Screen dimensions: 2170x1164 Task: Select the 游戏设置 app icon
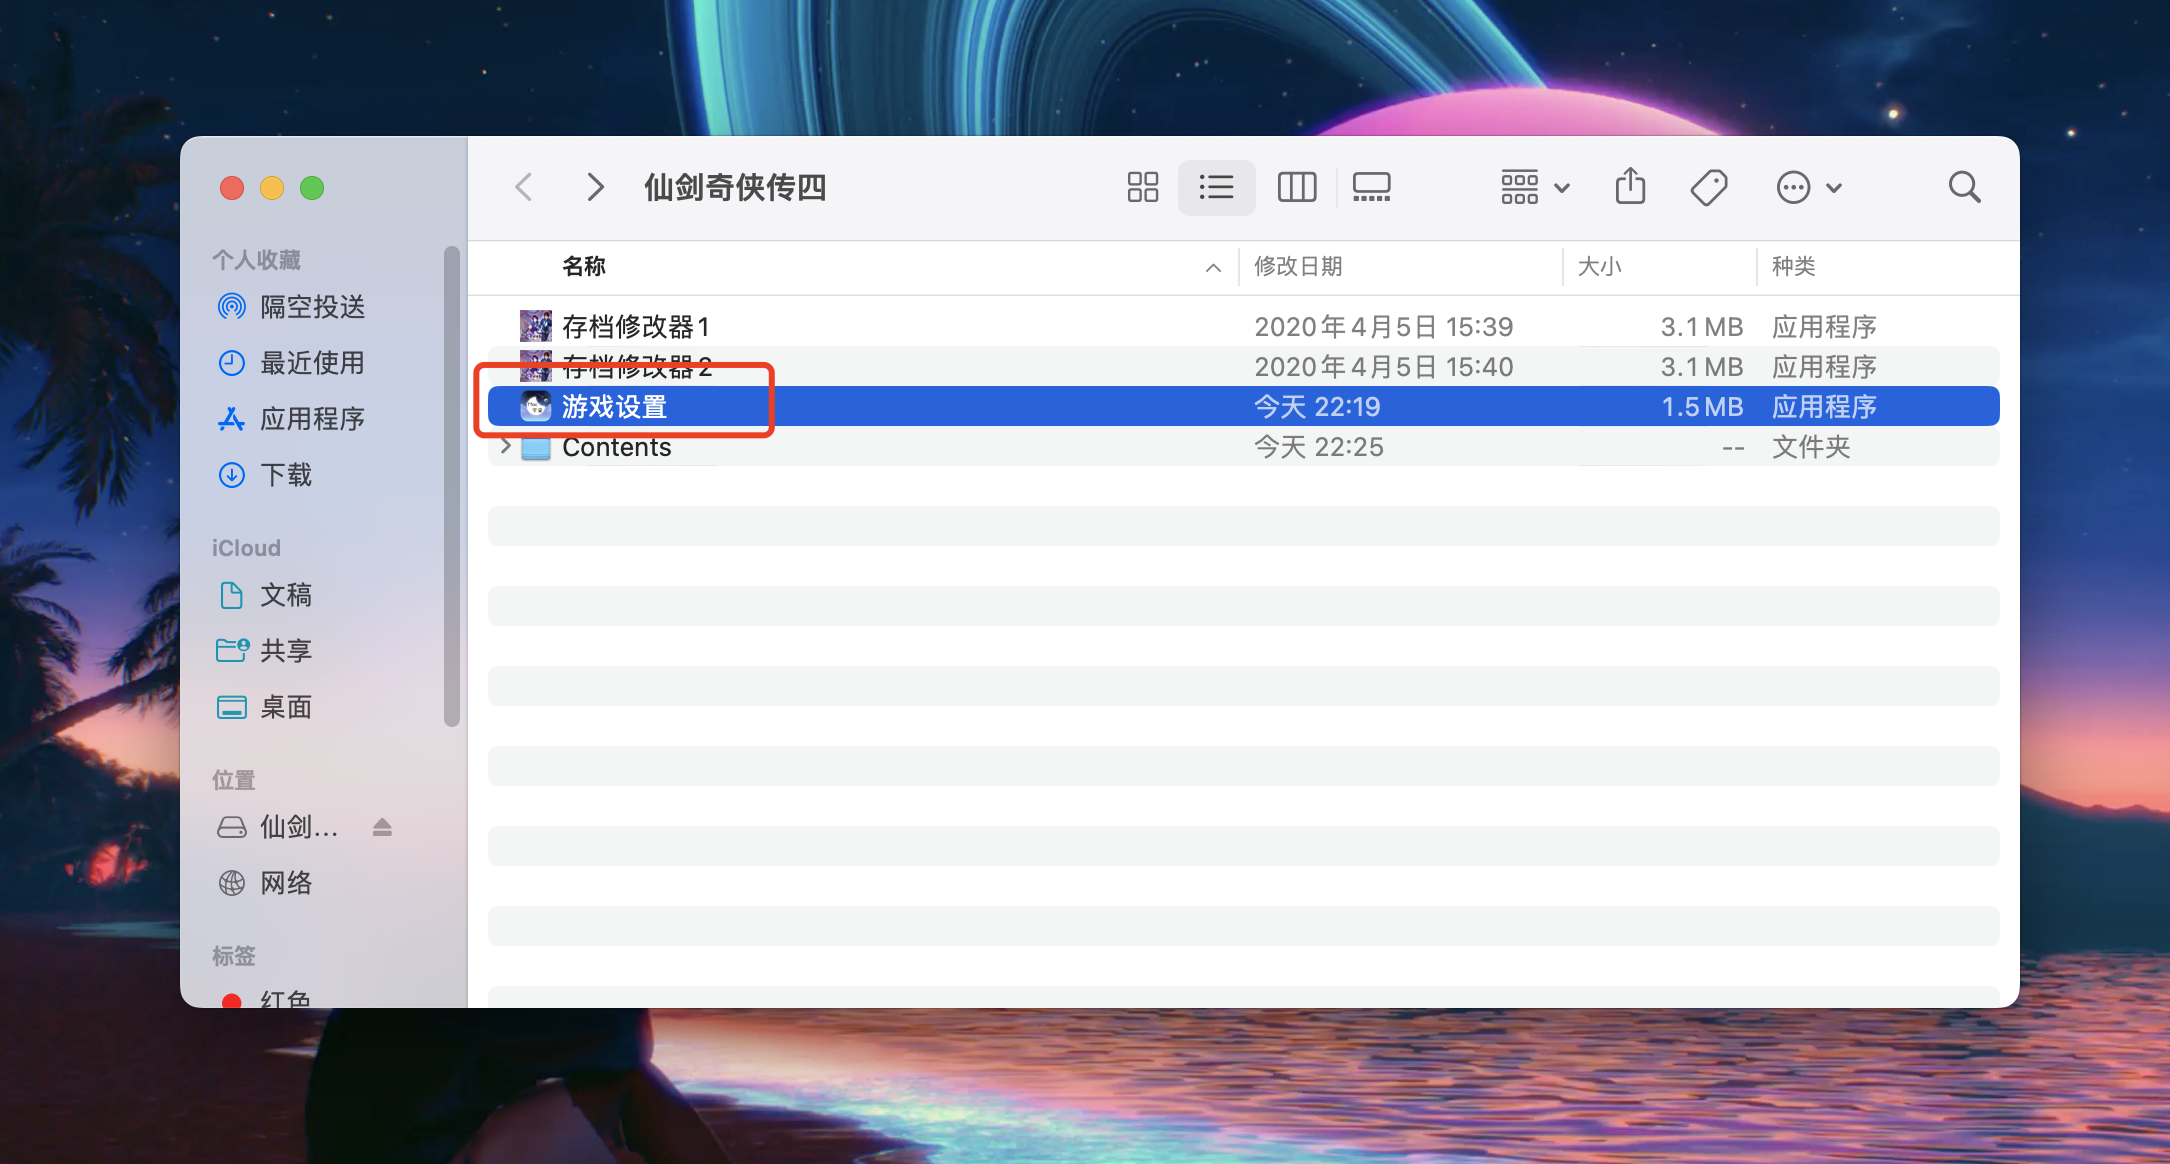click(536, 406)
